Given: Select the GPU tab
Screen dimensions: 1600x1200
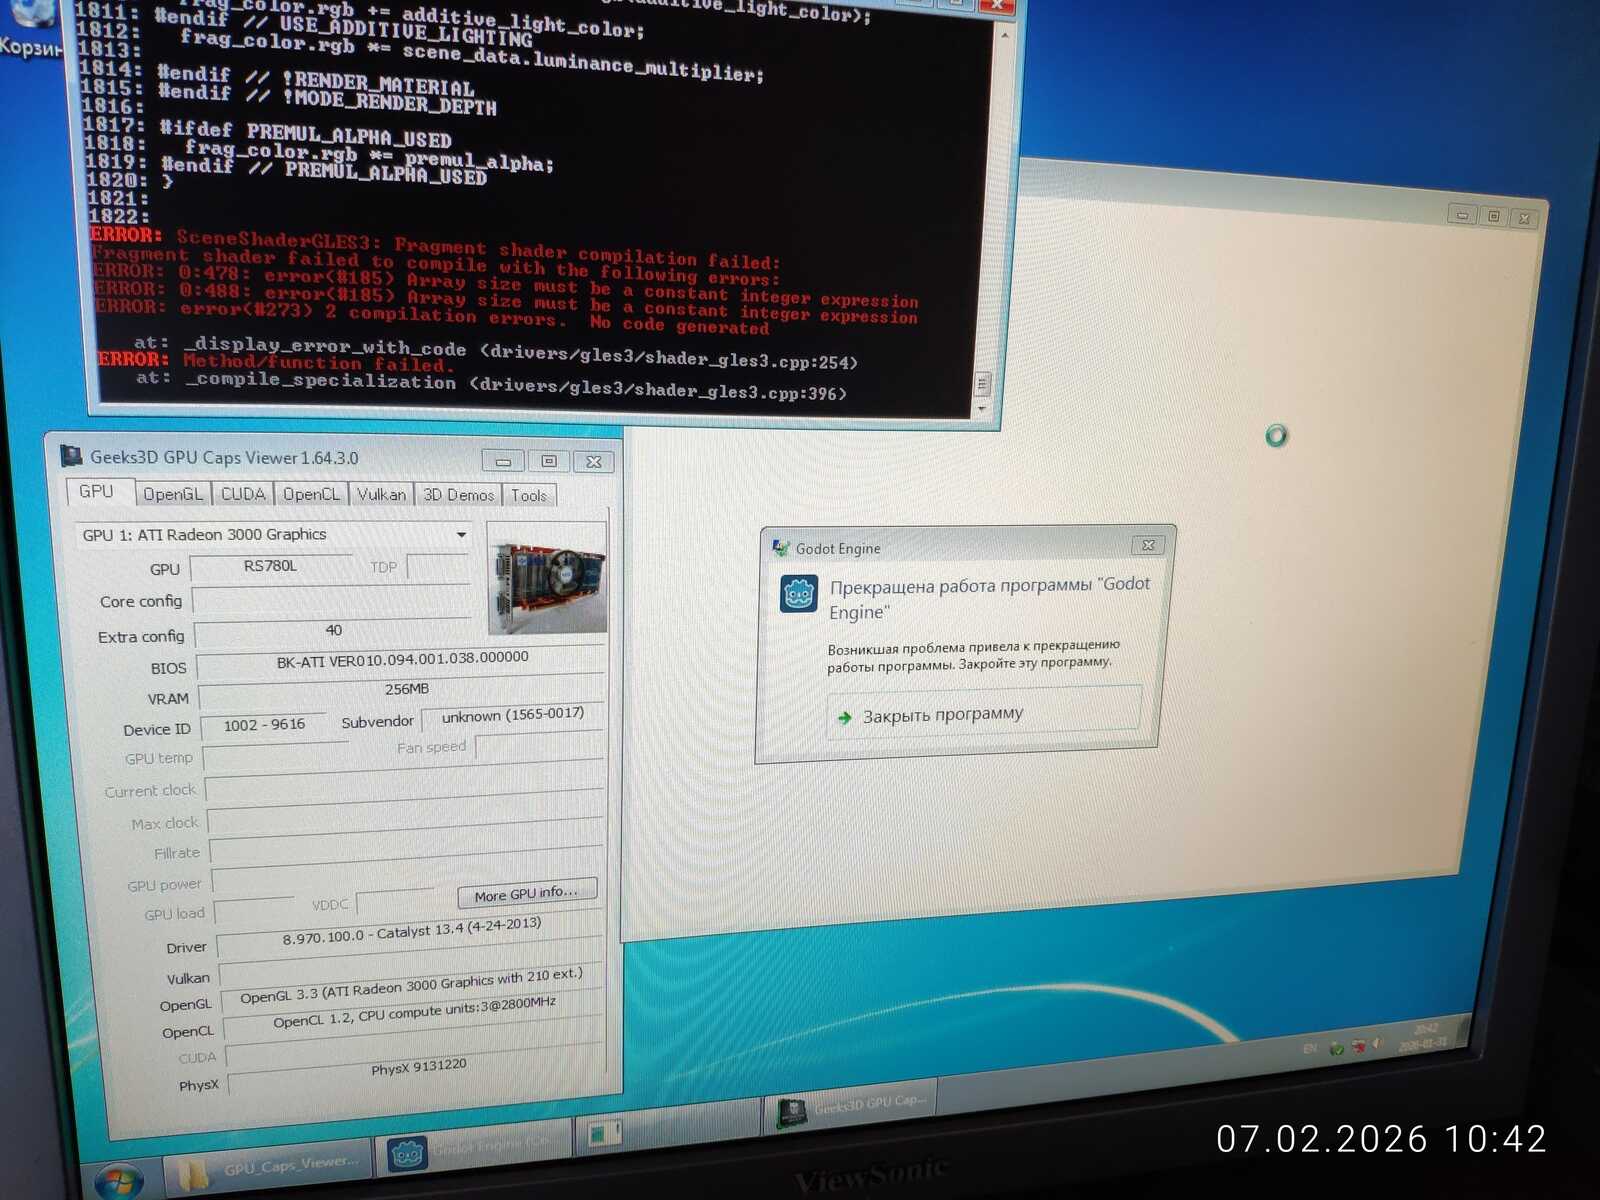Looking at the screenshot, I should (x=97, y=492).
